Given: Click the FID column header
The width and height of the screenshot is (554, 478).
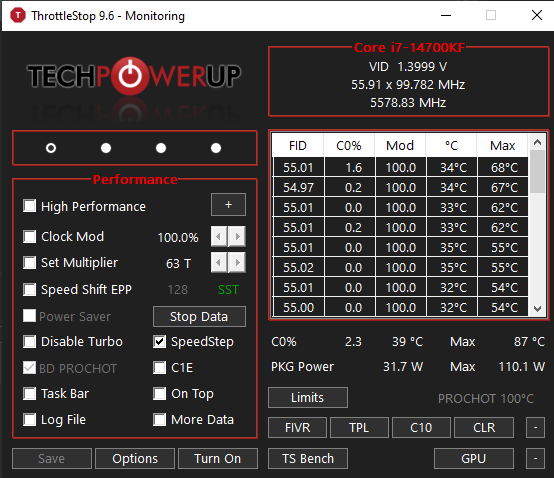Looking at the screenshot, I should pyautogui.click(x=298, y=146).
